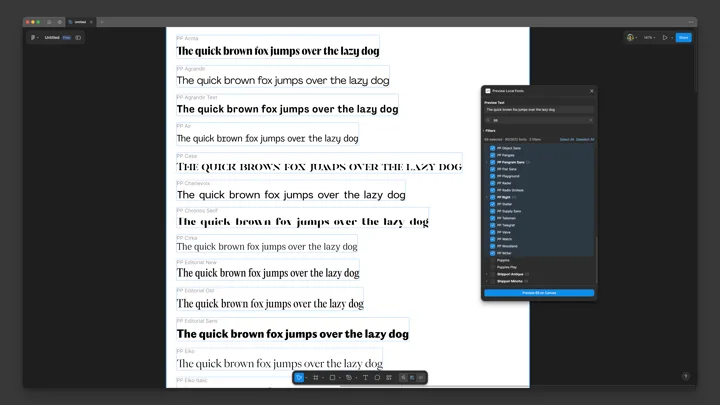Open shape tools dropdown arrow
Image resolution: width=720 pixels, height=405 pixels.
coord(339,378)
